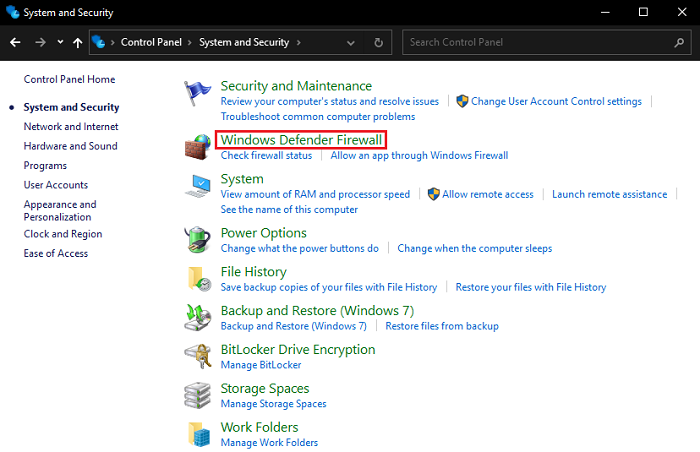Select Hardware and Sound category
Viewport: 700px width, 452px height.
tap(70, 146)
